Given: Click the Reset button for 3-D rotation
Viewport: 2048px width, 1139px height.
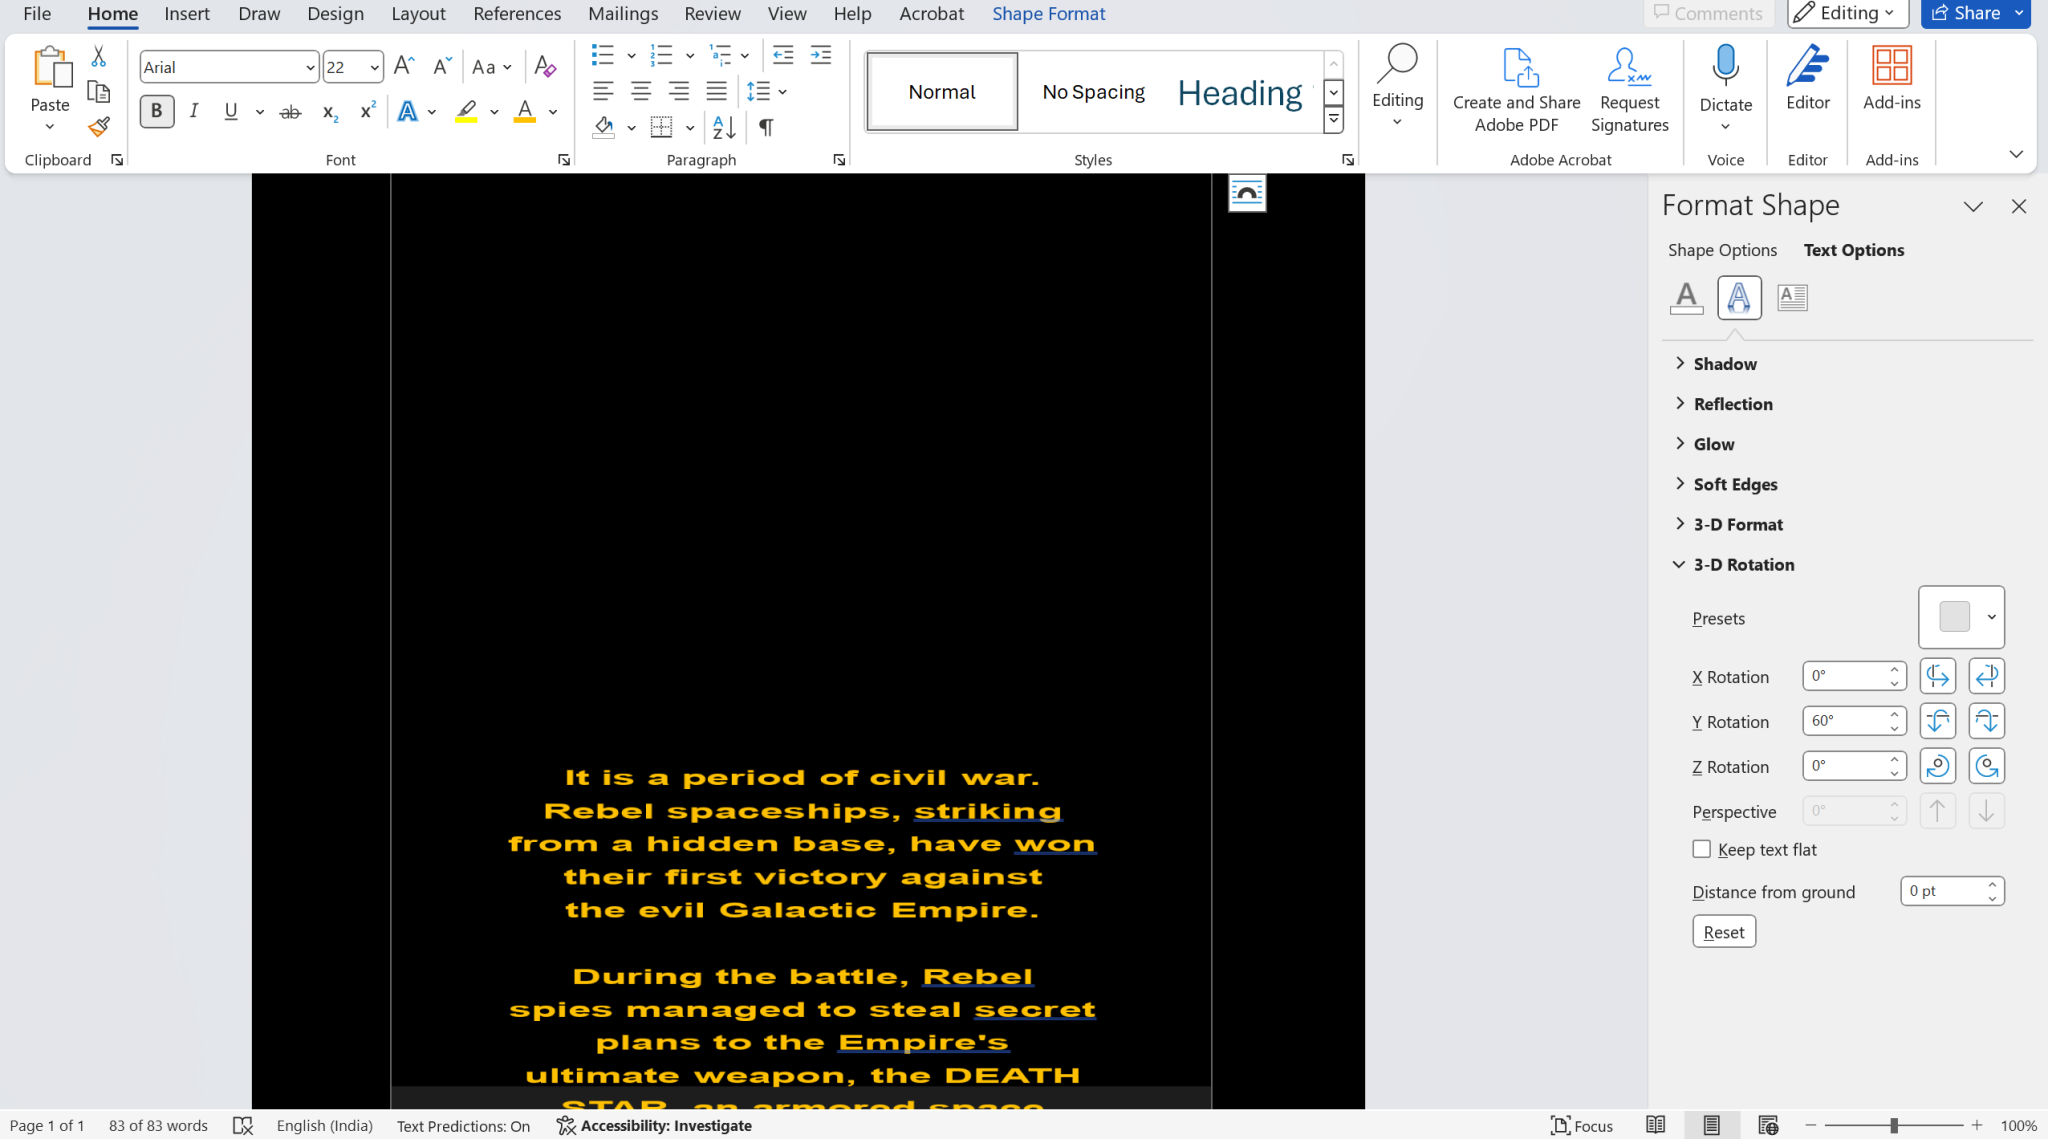Looking at the screenshot, I should point(1722,931).
